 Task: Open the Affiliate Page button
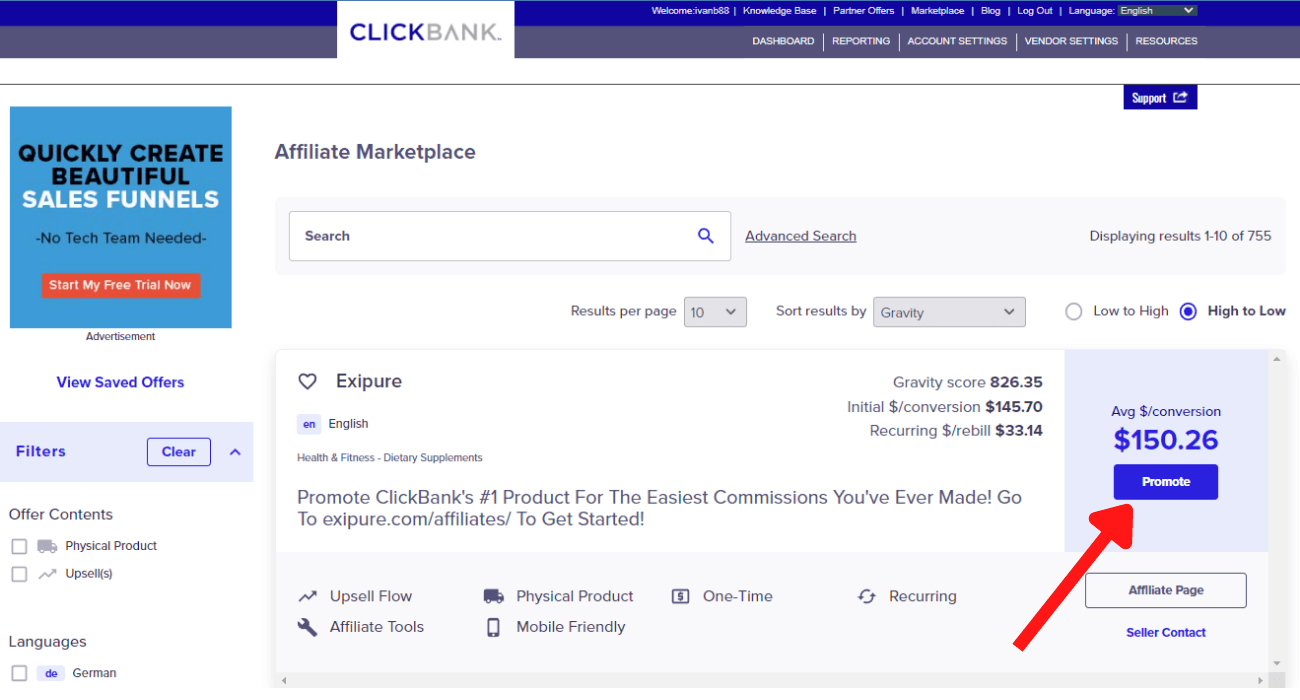1166,590
